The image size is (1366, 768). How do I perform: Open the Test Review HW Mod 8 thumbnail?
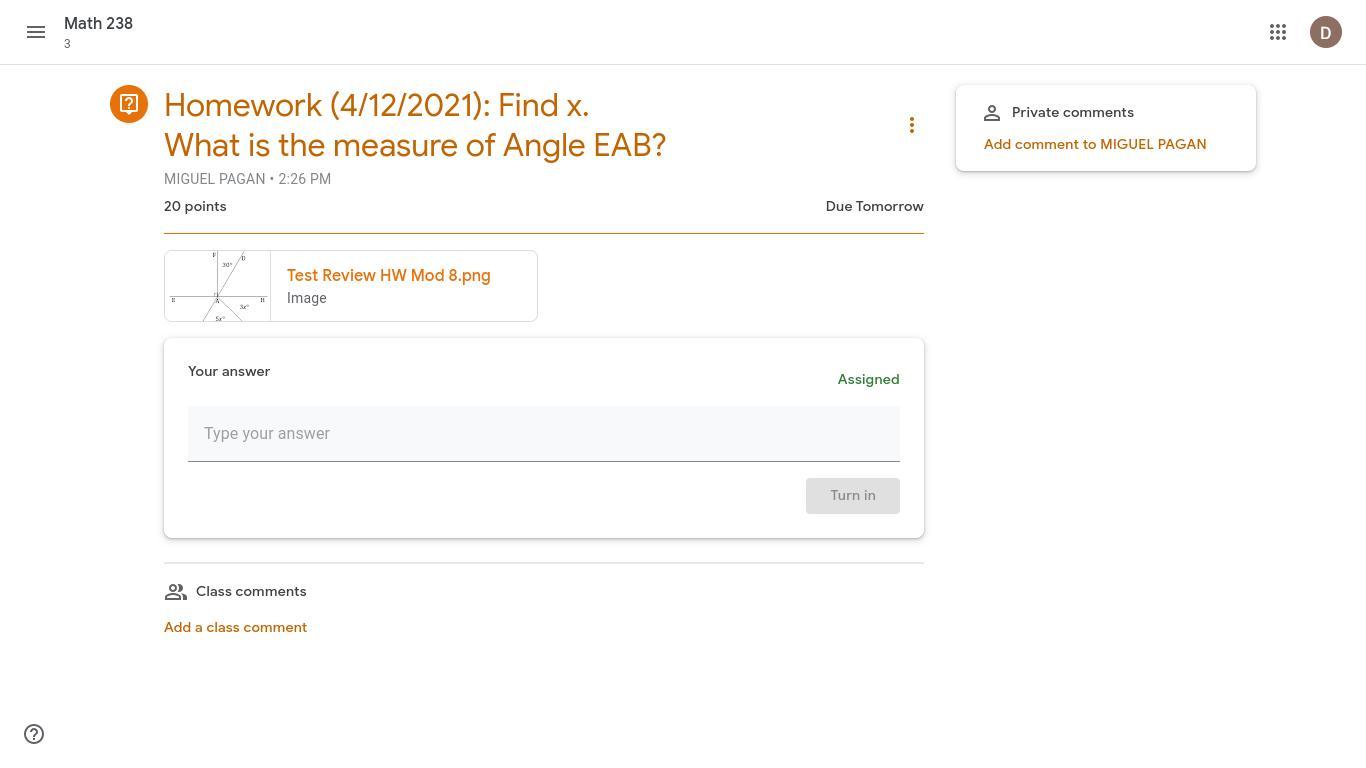tap(218, 286)
